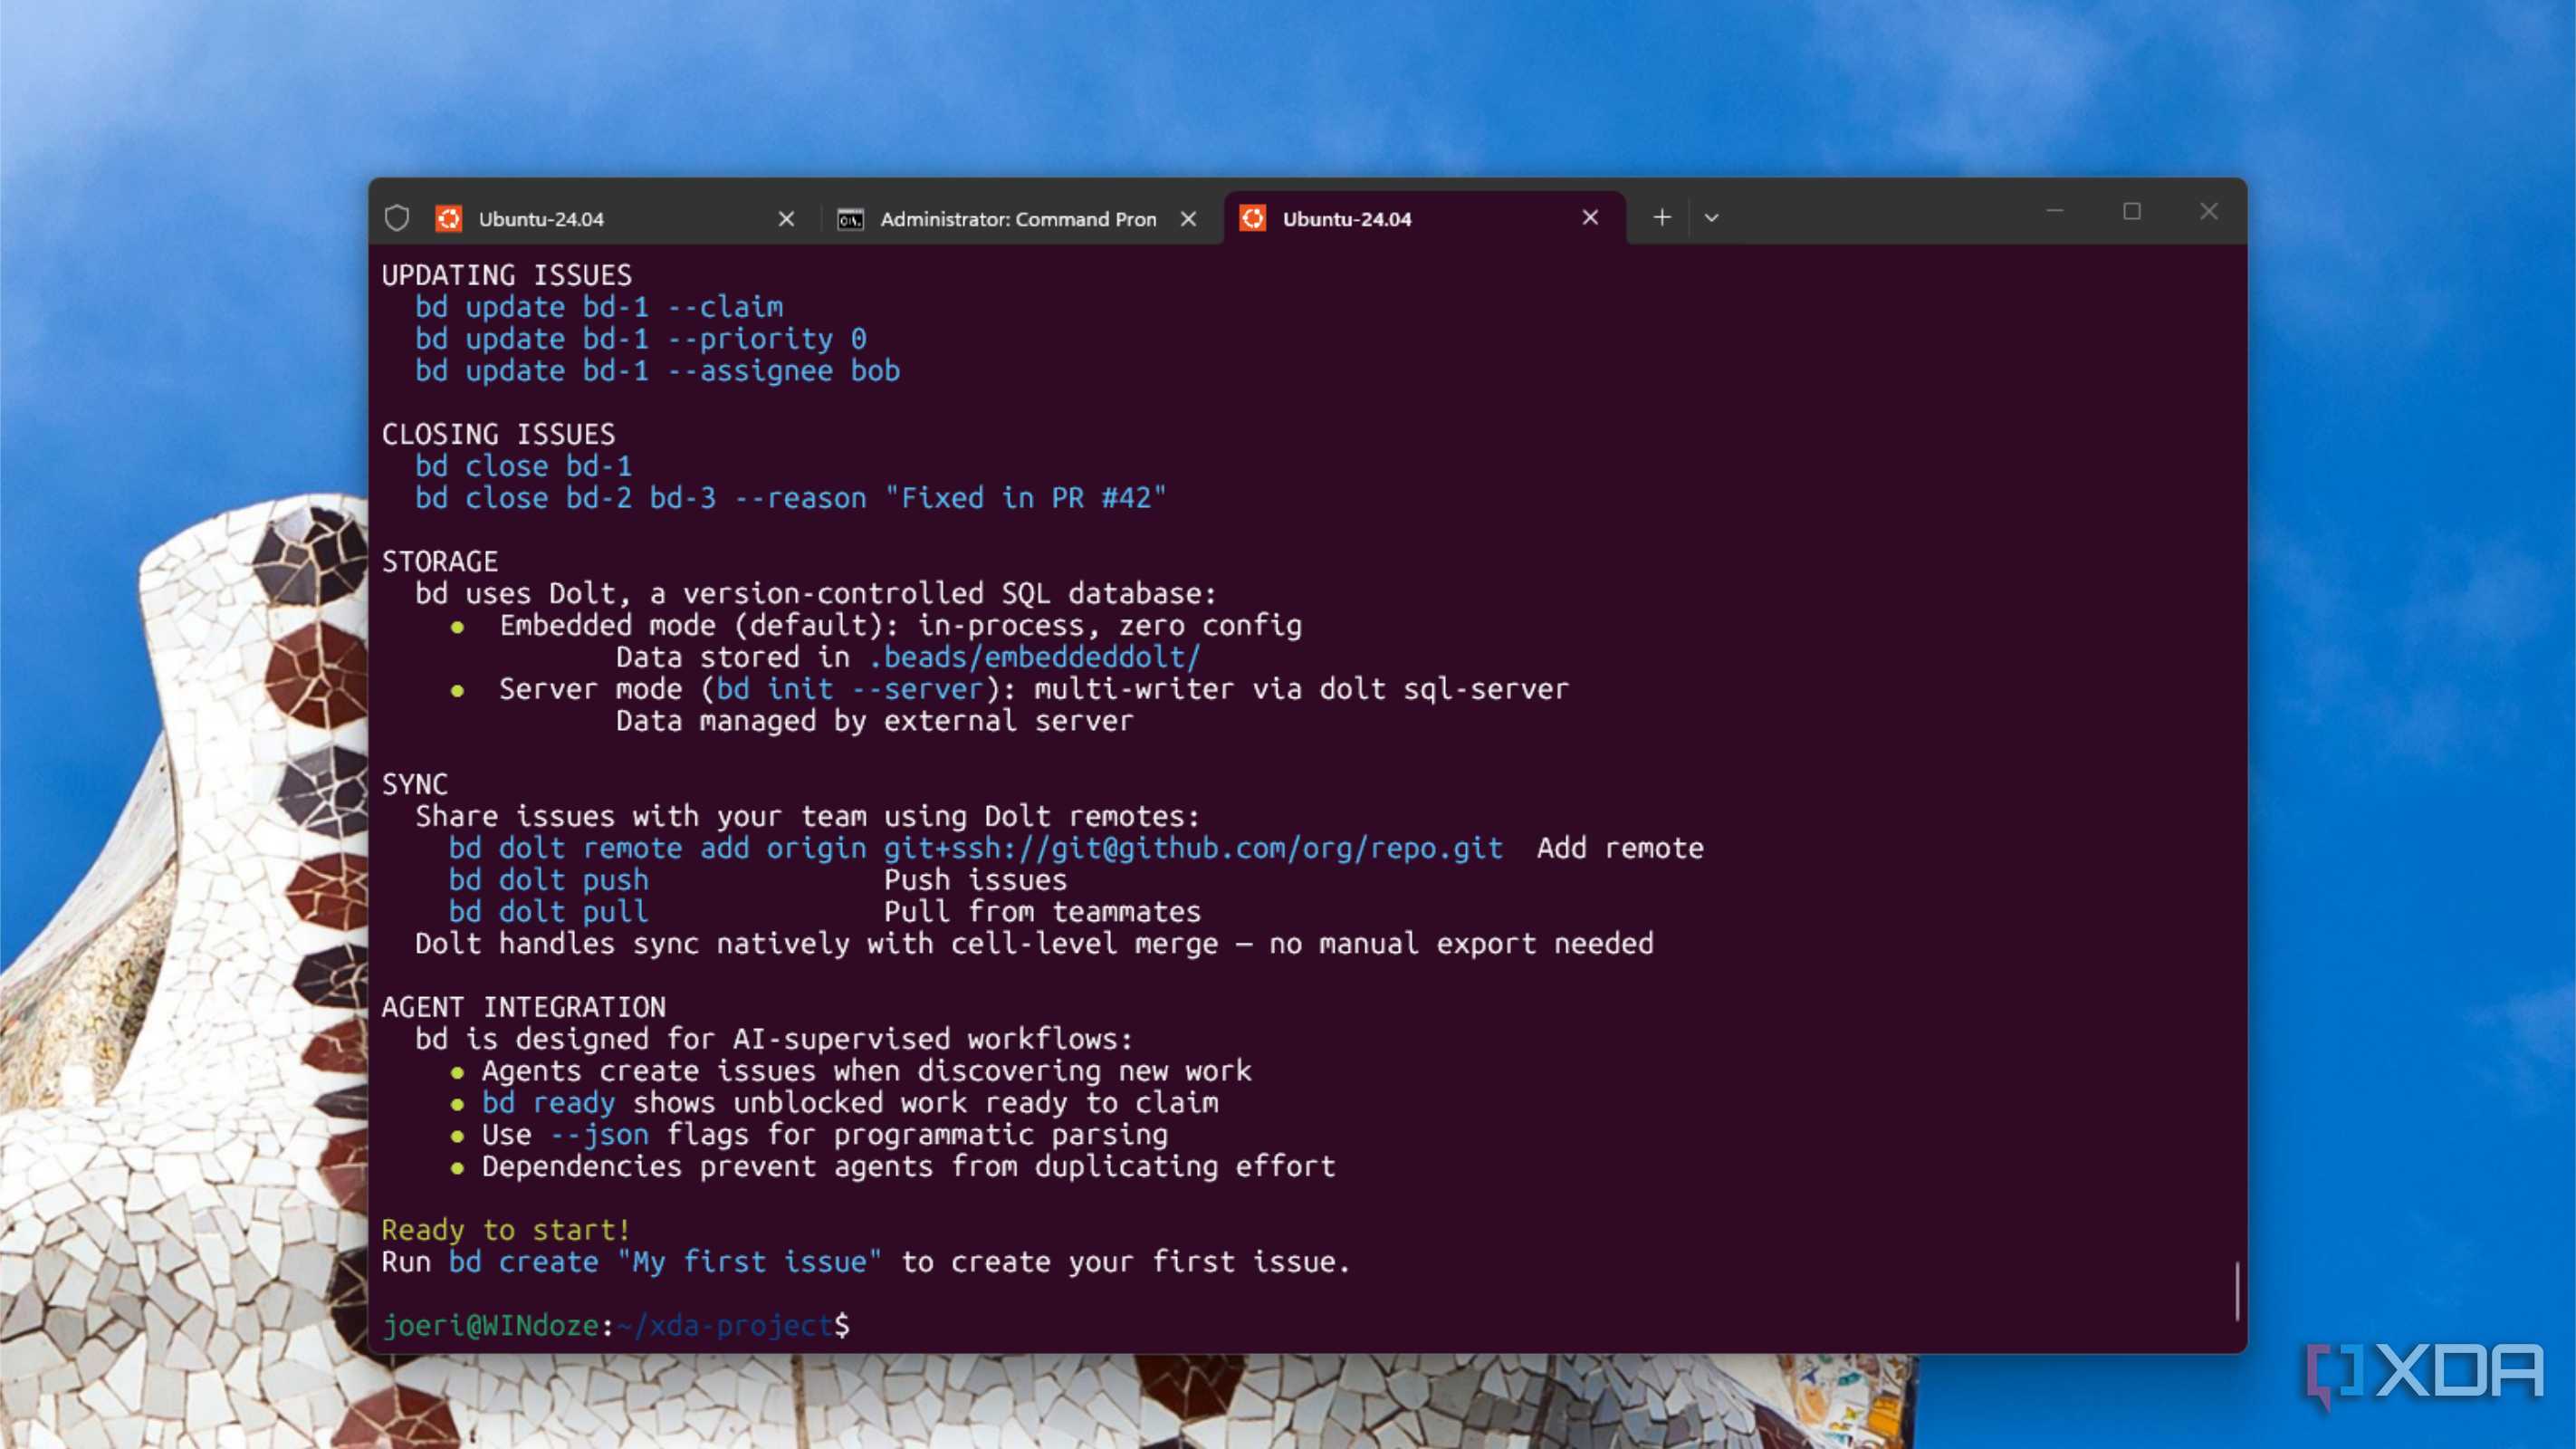Click the "bd close bd-1" command line
The height and width of the screenshot is (1449, 2576).
[x=524, y=466]
